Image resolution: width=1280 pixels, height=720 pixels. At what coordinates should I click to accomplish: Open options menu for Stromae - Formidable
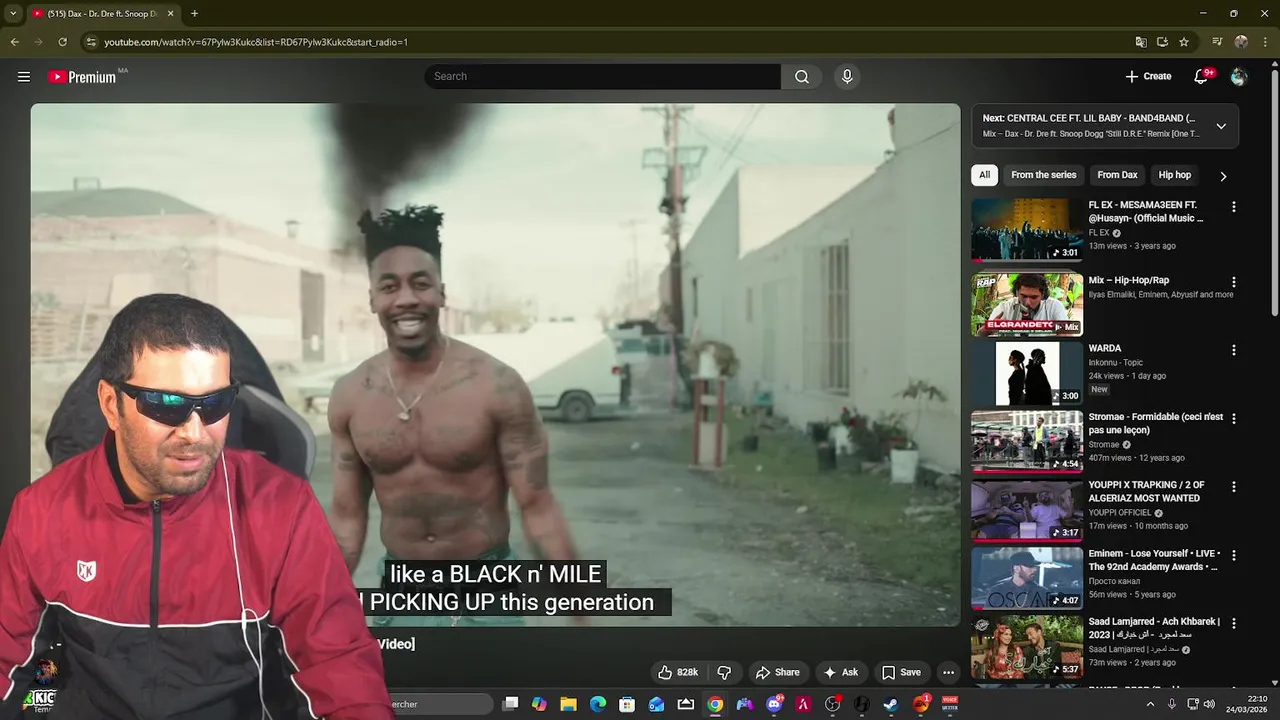pos(1233,418)
